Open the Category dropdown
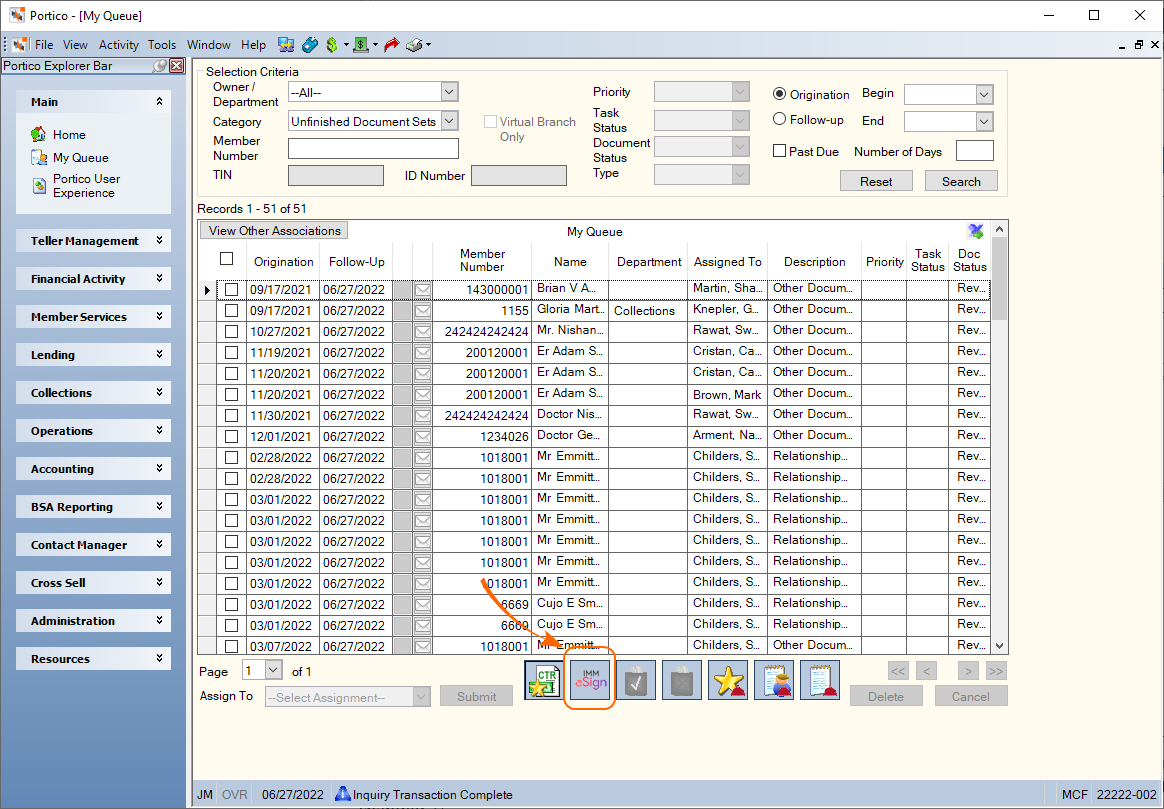This screenshot has height=809, width=1164. (449, 120)
